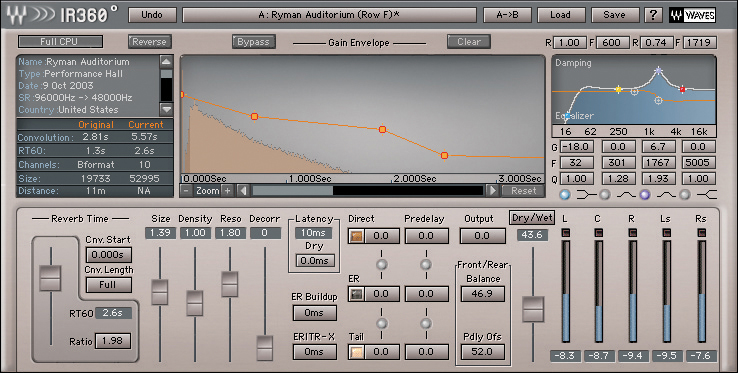This screenshot has width=738, height=373.
Task: Toggle the Direct enable button
Action: (x=356, y=236)
